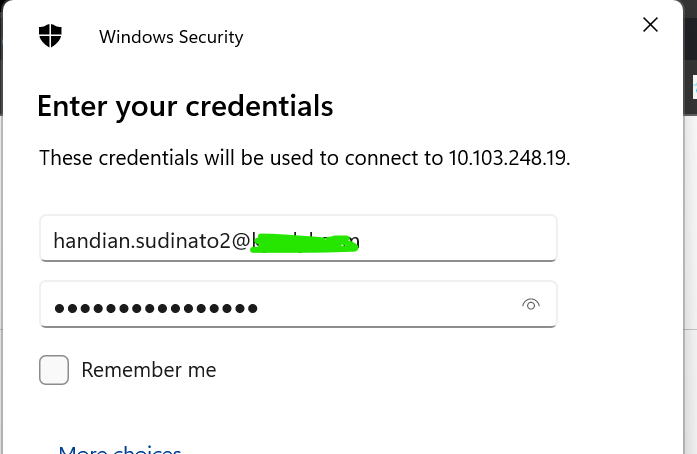Viewport: 697px width, 454px height.
Task: Focus the password input field
Action: click(298, 305)
